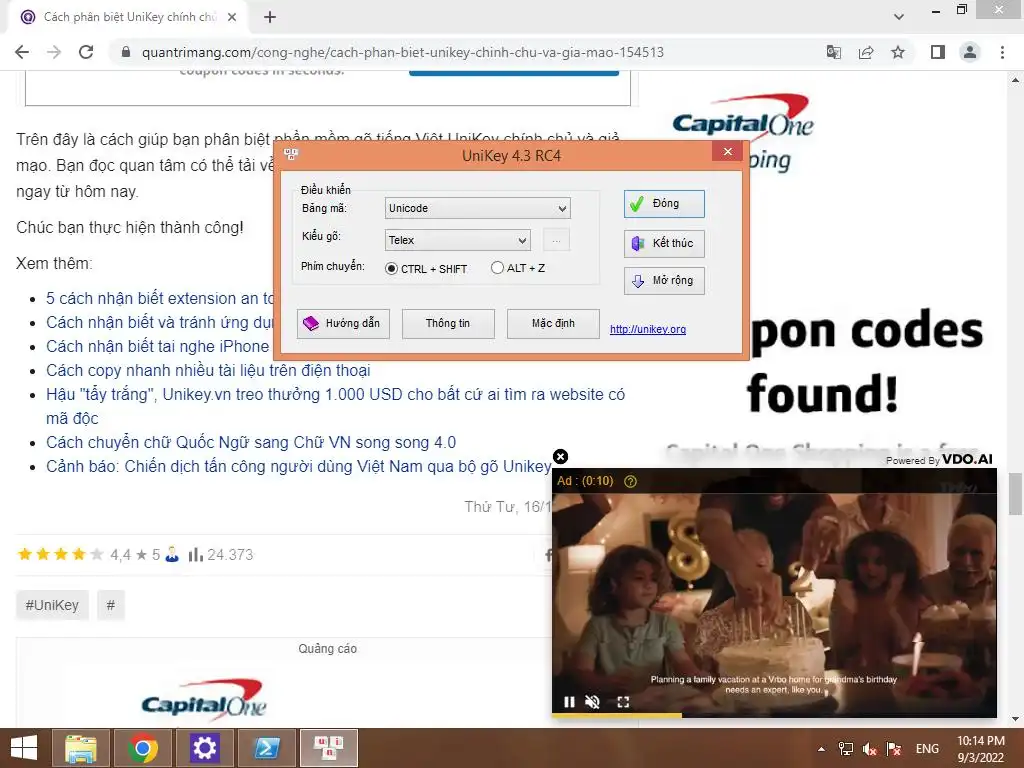Click the ellipsis button beside Telex
Image resolution: width=1024 pixels, height=768 pixels.
click(556, 240)
